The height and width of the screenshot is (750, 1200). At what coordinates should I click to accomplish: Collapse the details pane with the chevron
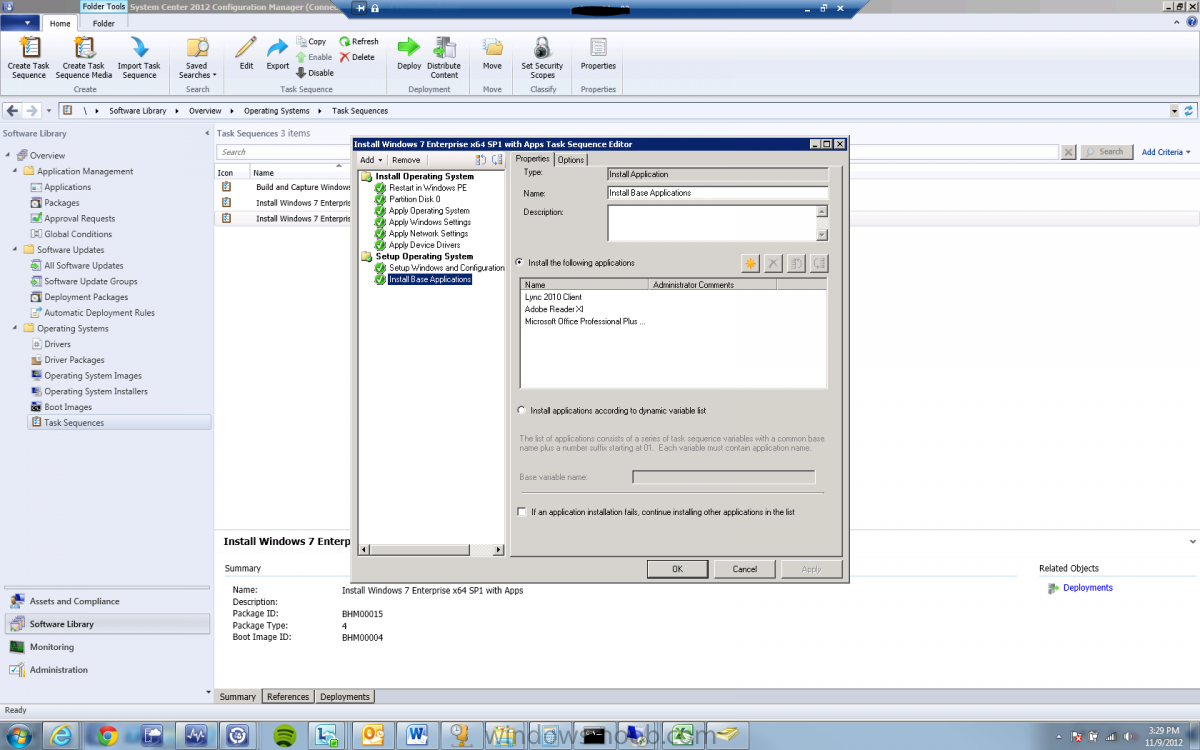[1193, 541]
